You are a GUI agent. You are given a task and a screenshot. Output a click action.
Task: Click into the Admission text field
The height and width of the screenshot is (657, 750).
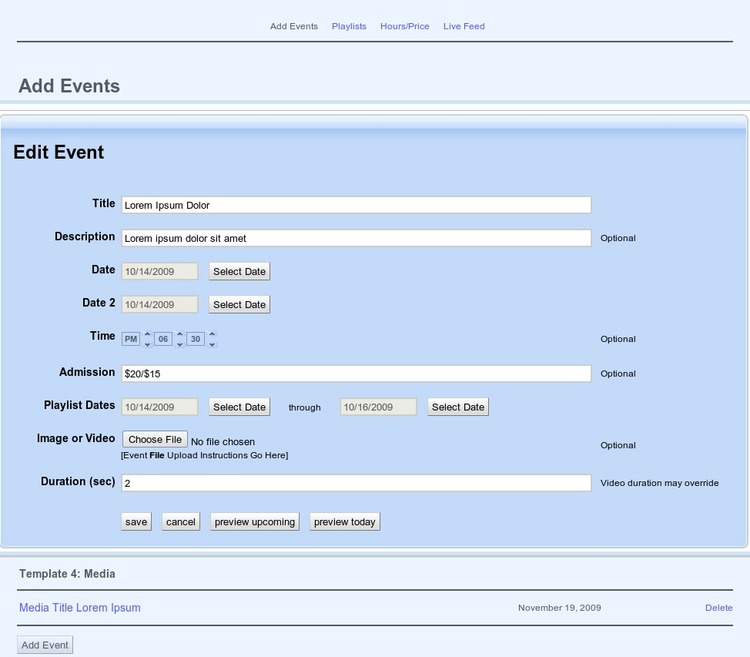pos(355,373)
